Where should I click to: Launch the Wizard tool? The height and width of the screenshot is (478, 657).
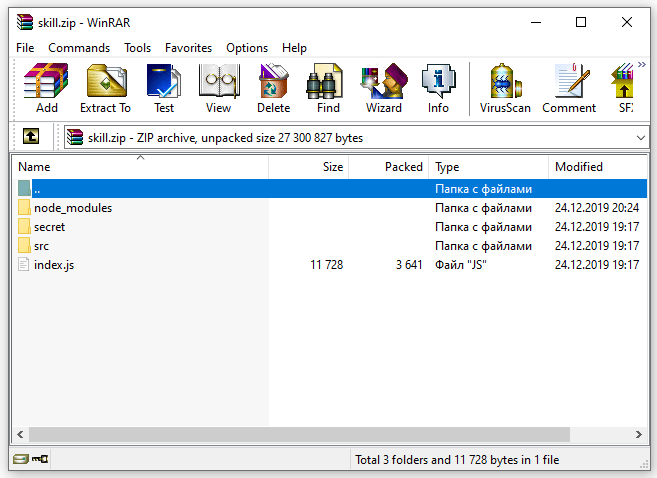click(x=383, y=88)
